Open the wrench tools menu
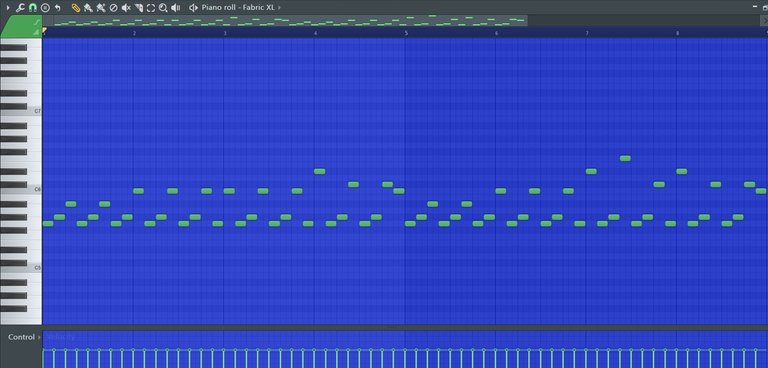This screenshot has width=768, height=368. point(20,8)
